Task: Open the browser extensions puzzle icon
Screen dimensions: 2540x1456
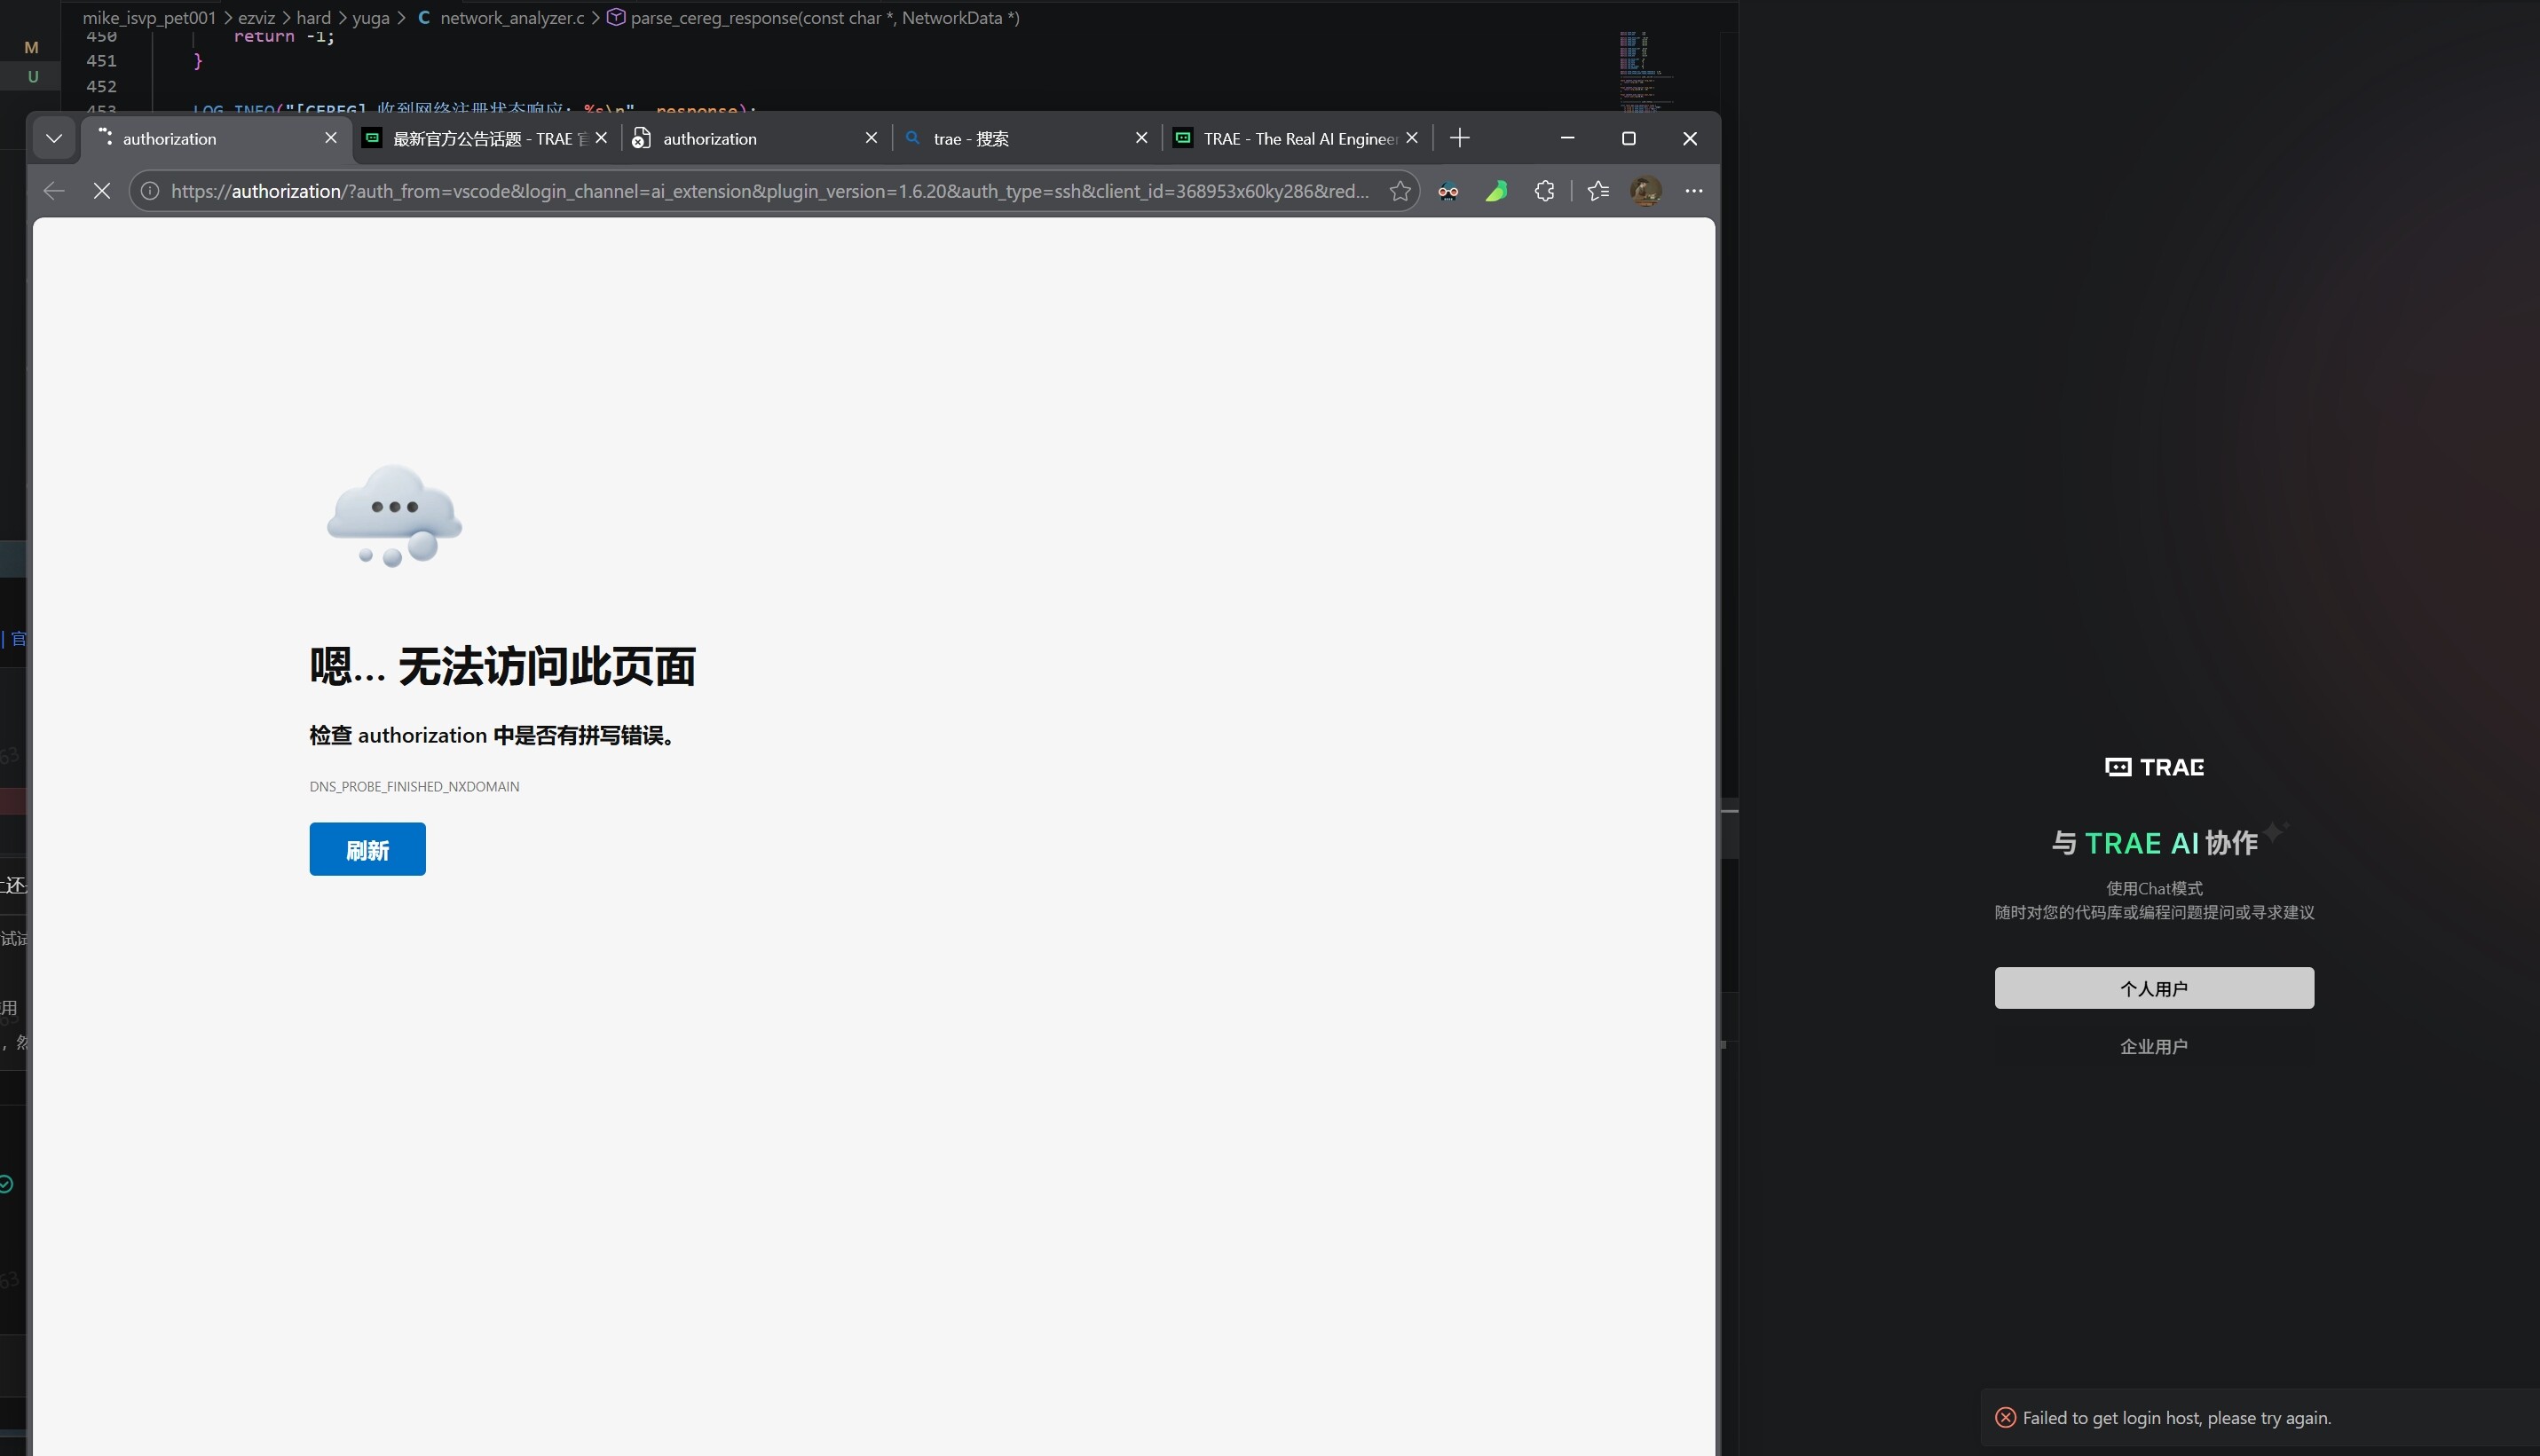Action: click(1544, 191)
